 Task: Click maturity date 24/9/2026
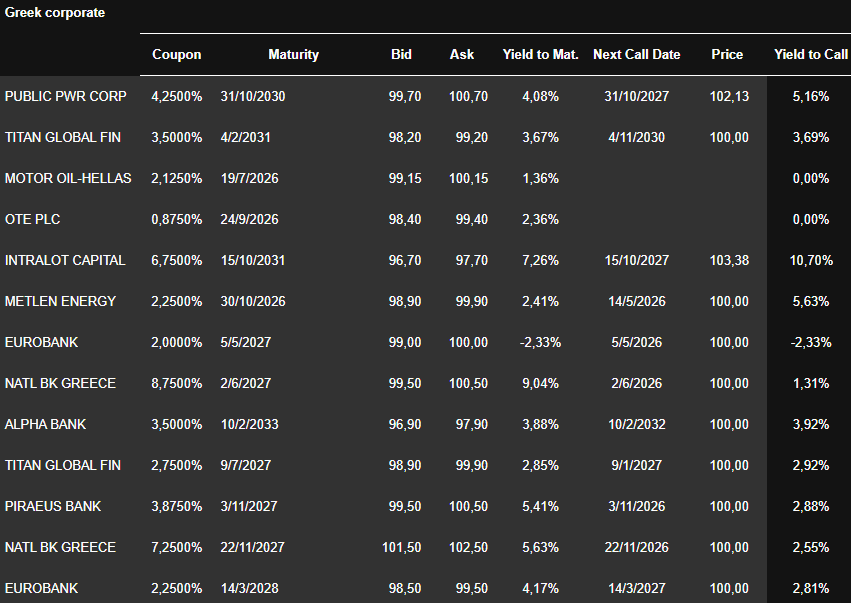(x=250, y=219)
